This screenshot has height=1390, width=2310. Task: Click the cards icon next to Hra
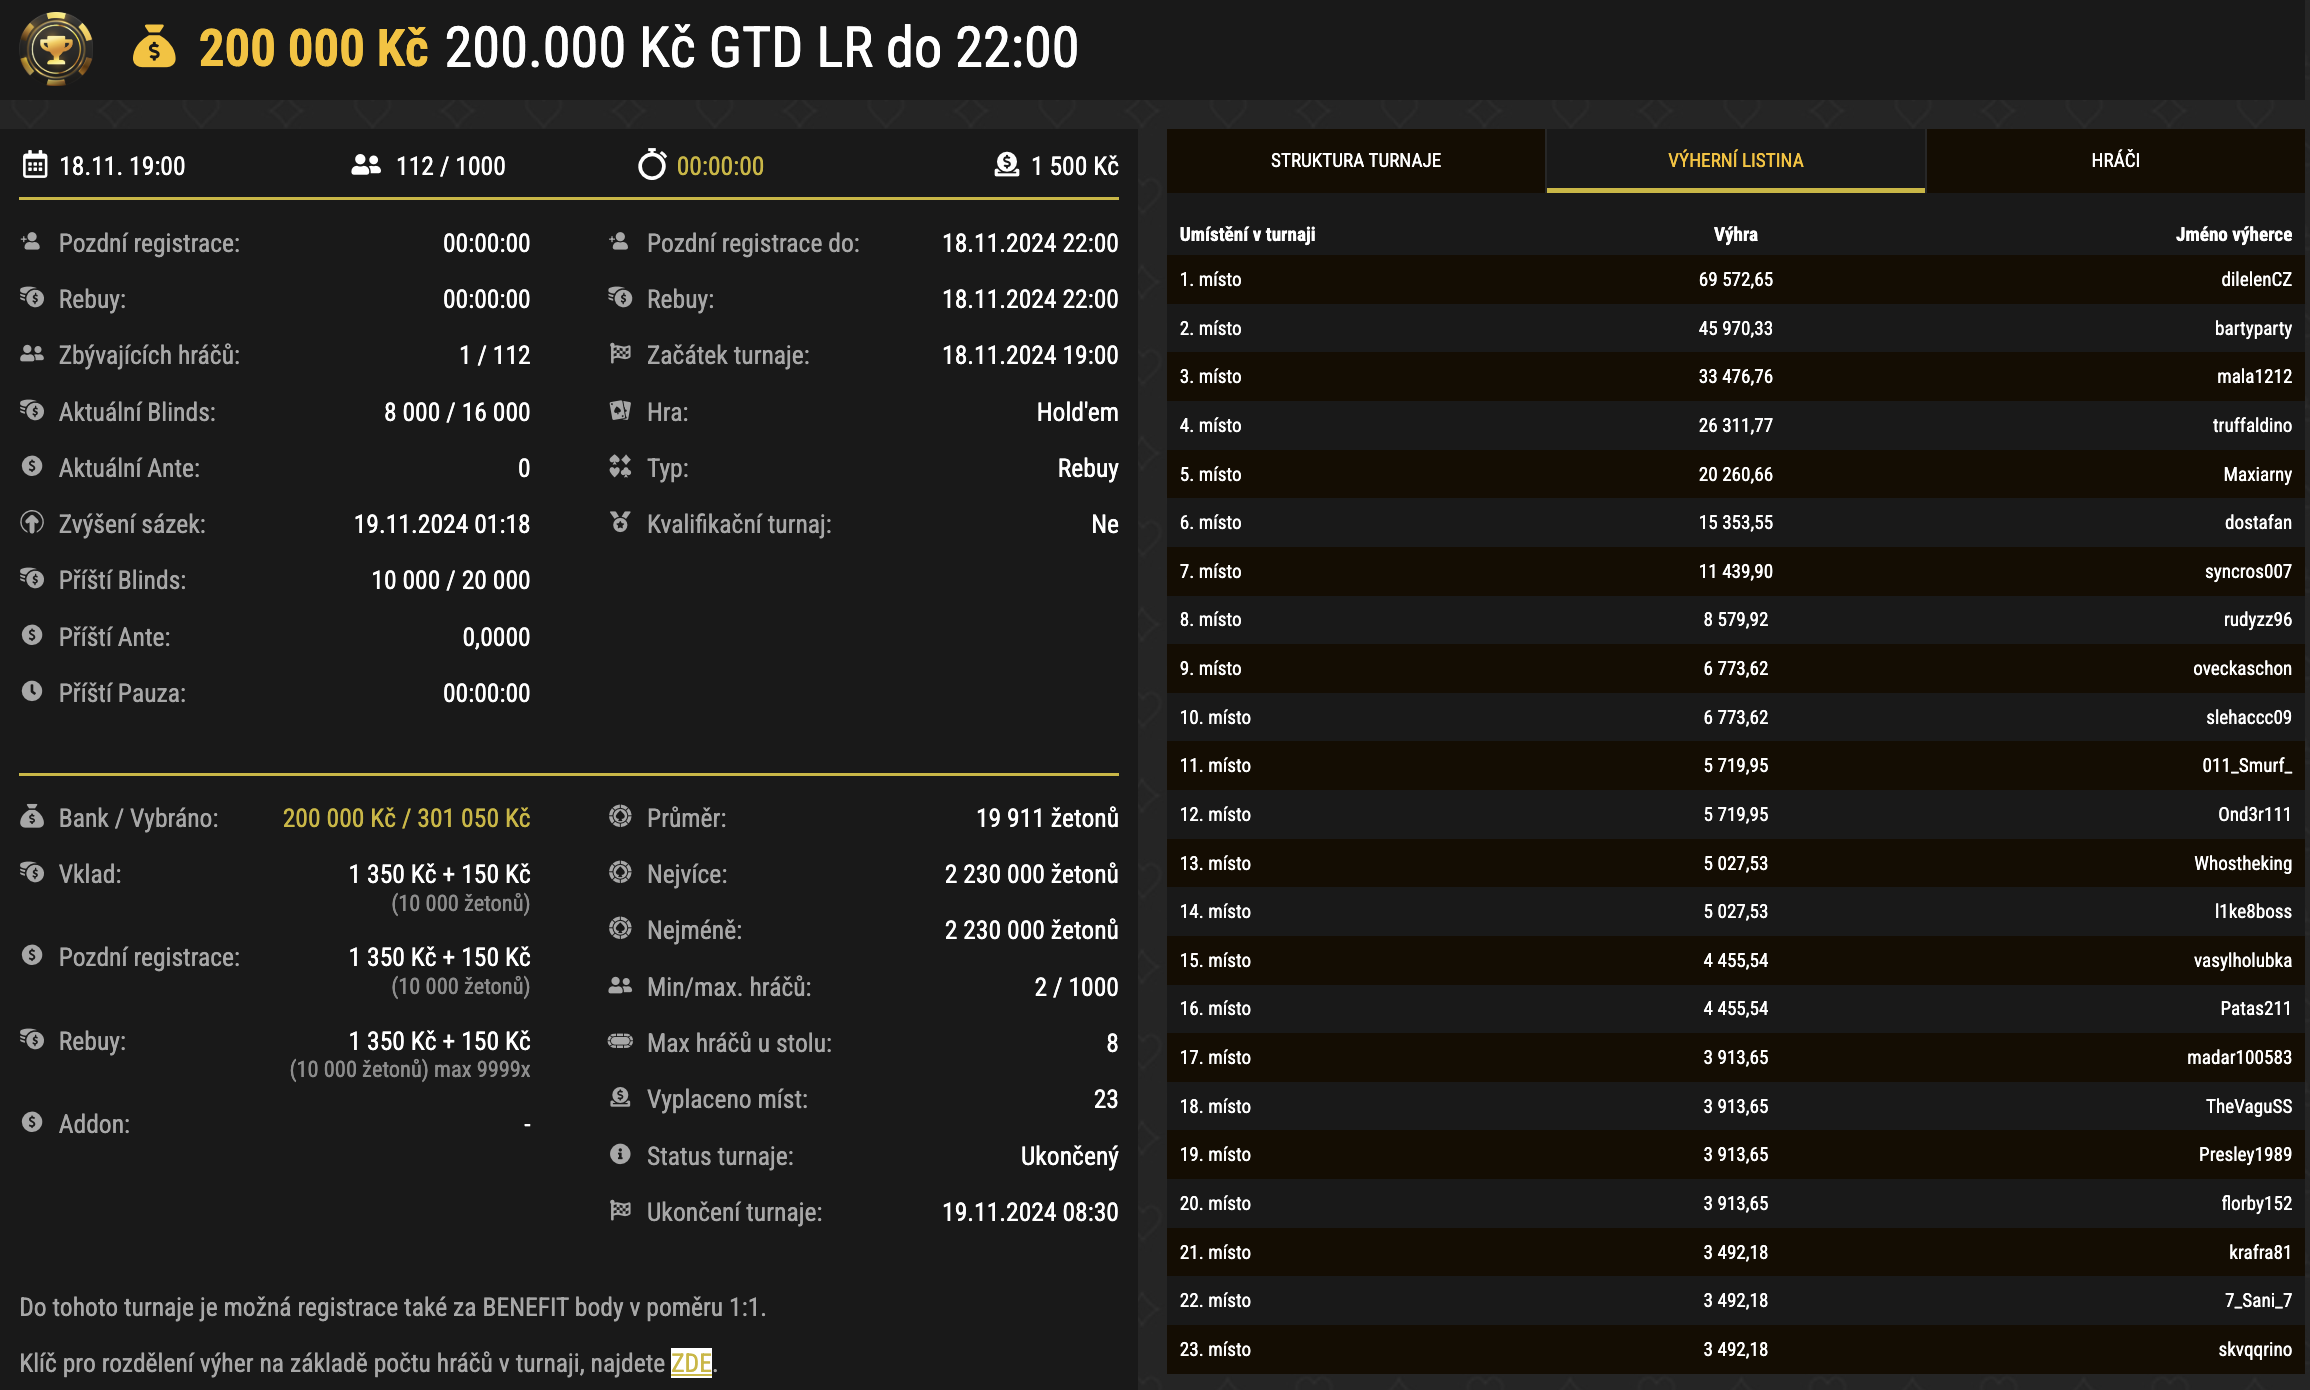(620, 411)
